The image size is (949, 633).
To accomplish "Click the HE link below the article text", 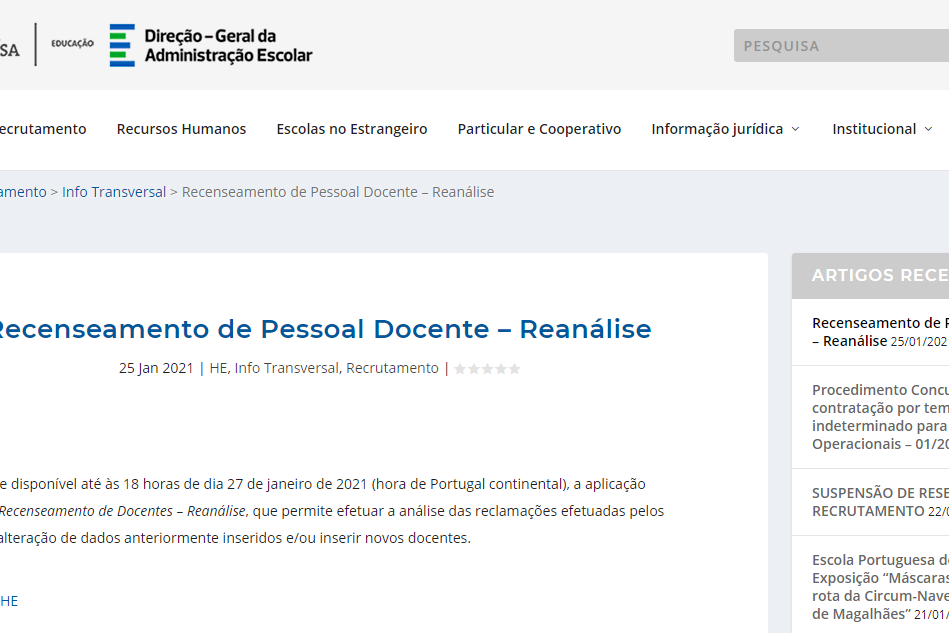I will [9, 601].
